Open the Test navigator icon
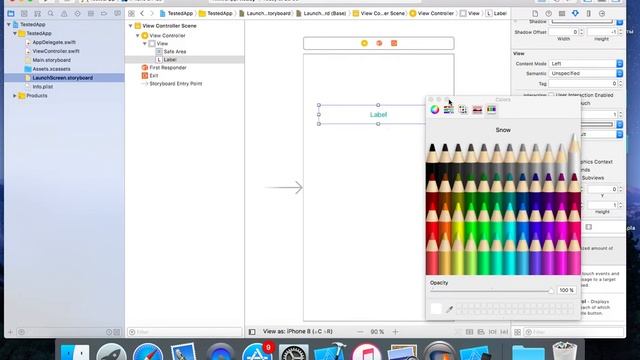640x360 pixels. (x=78, y=13)
